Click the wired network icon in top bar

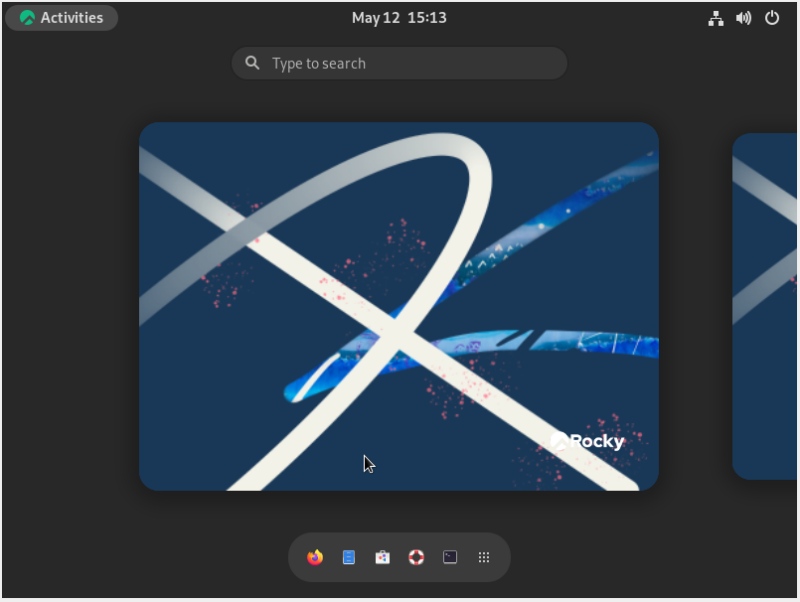(715, 17)
